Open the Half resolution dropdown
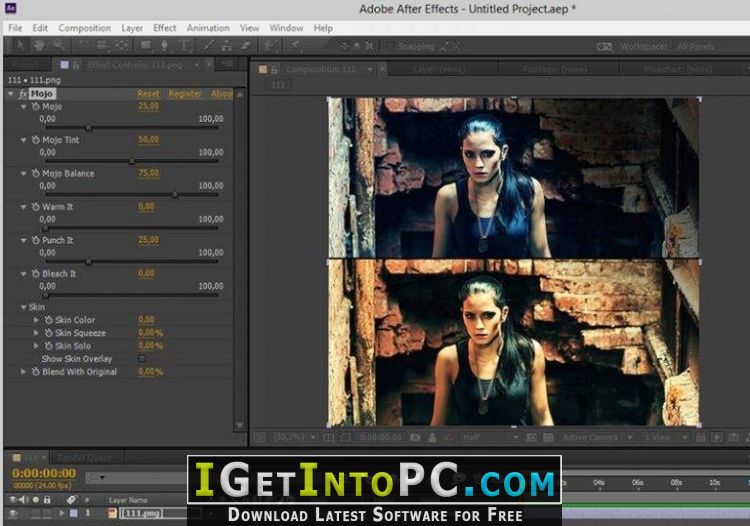Screen dimensions: 750x526 pyautogui.click(x=490, y=438)
